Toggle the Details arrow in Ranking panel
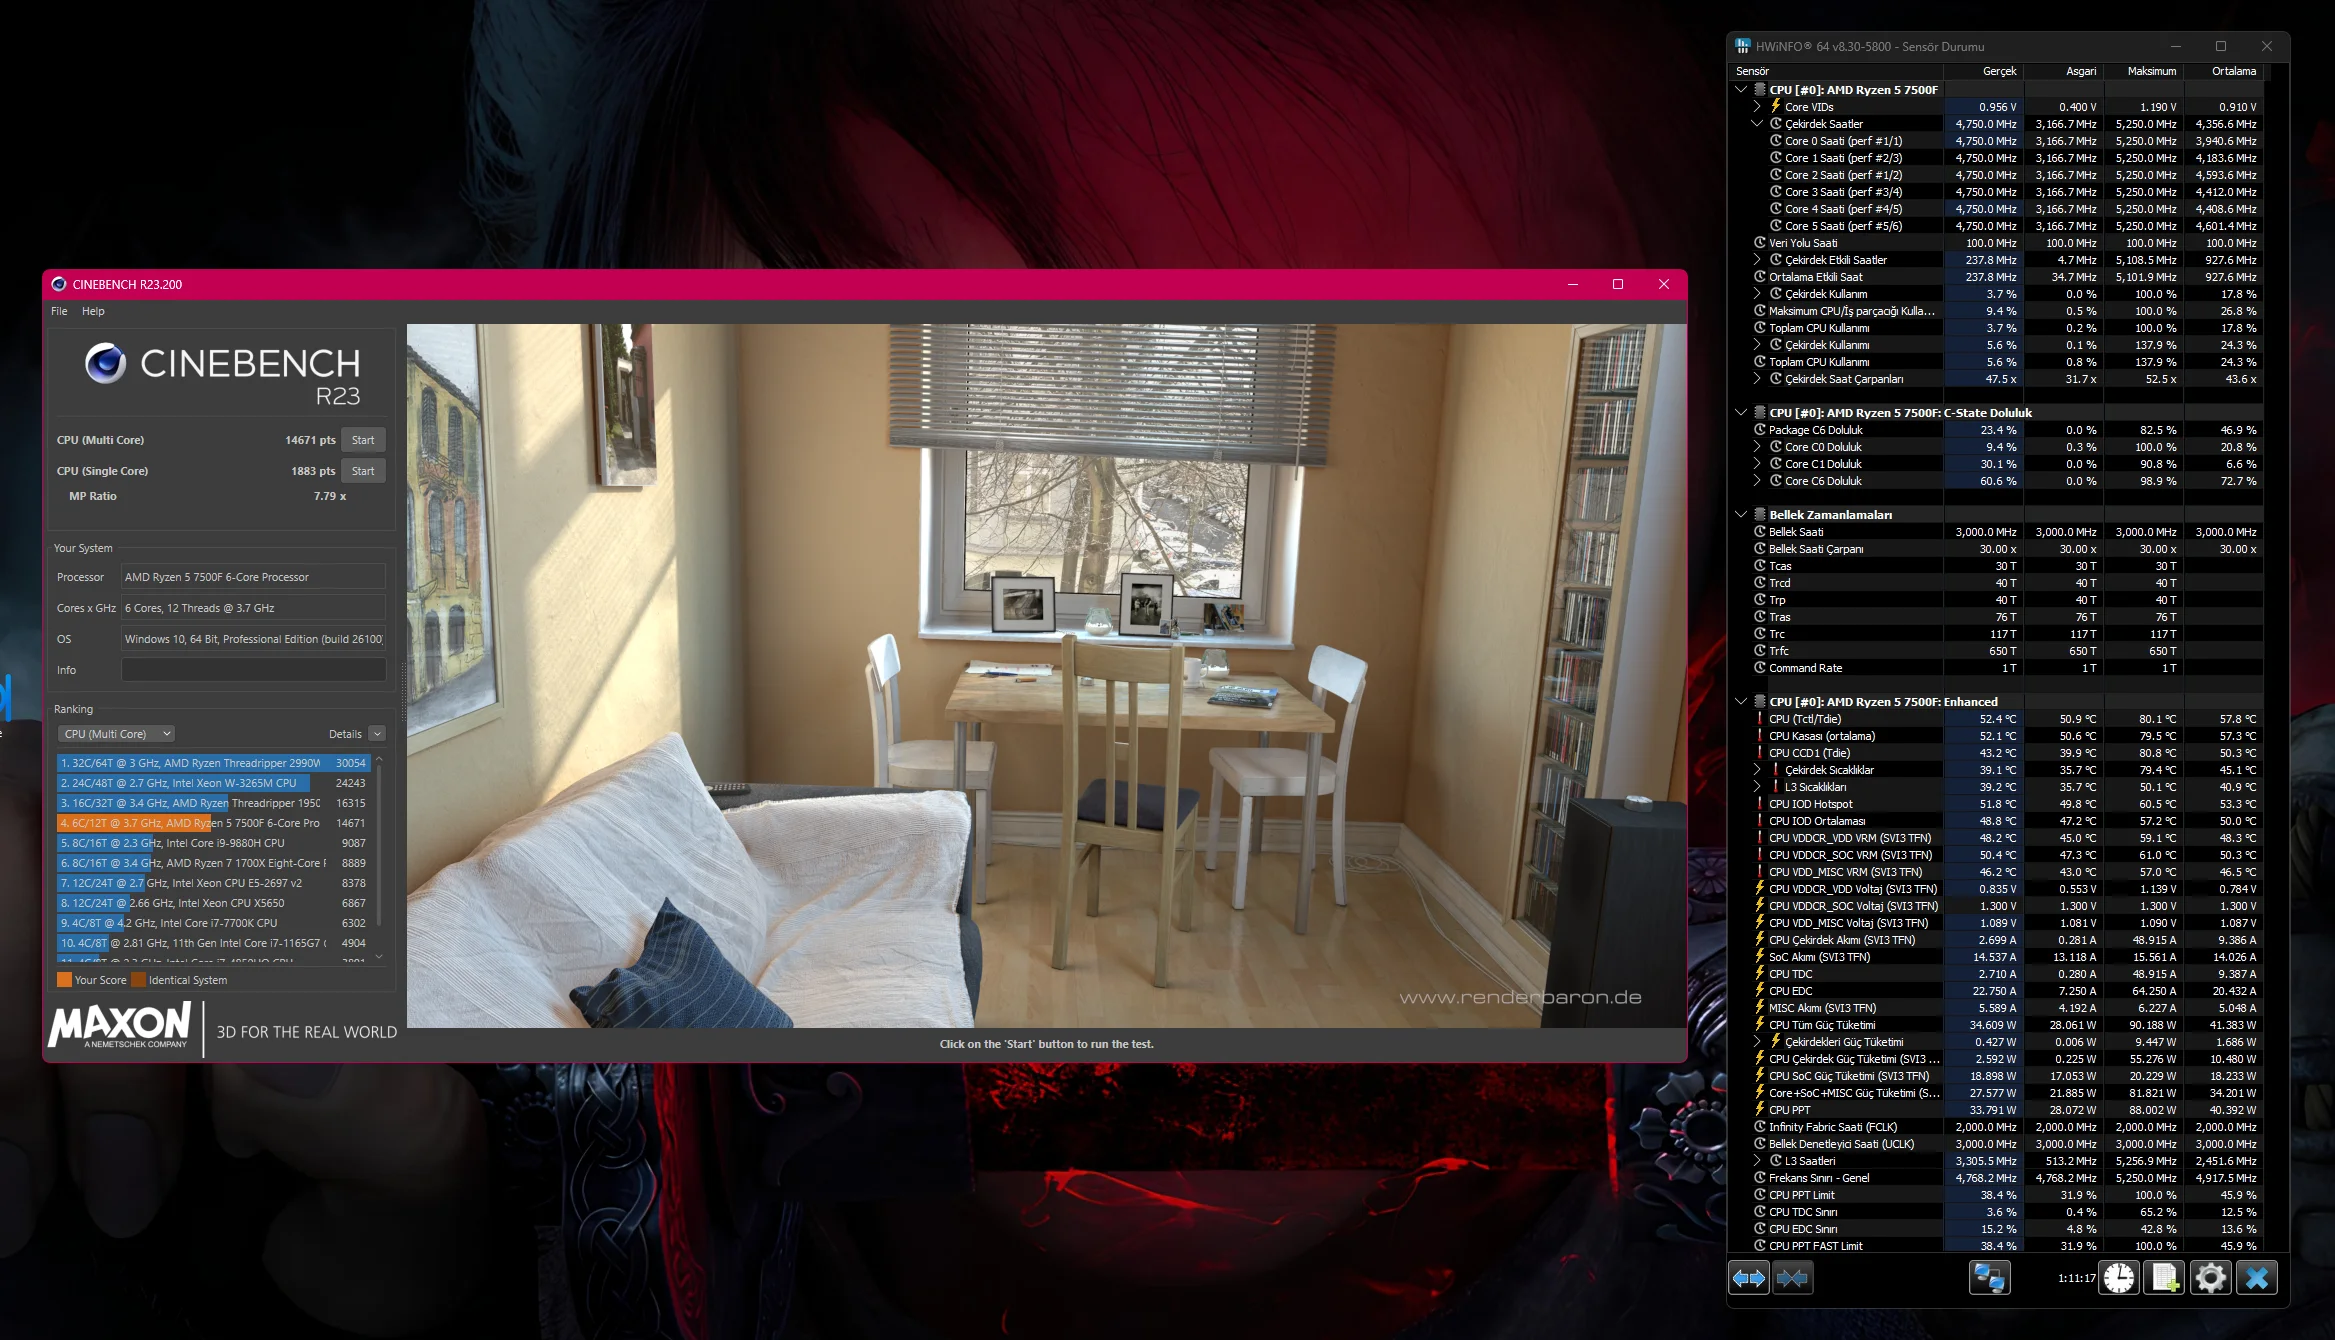 [x=377, y=734]
